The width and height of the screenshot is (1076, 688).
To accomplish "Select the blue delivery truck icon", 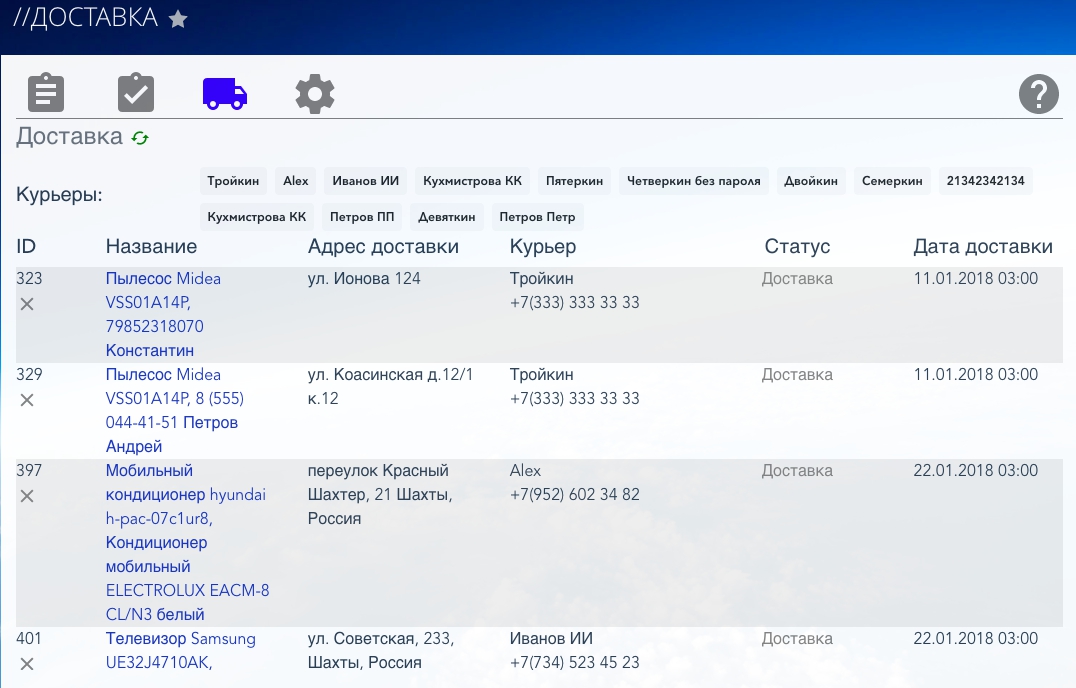I will (x=225, y=94).
